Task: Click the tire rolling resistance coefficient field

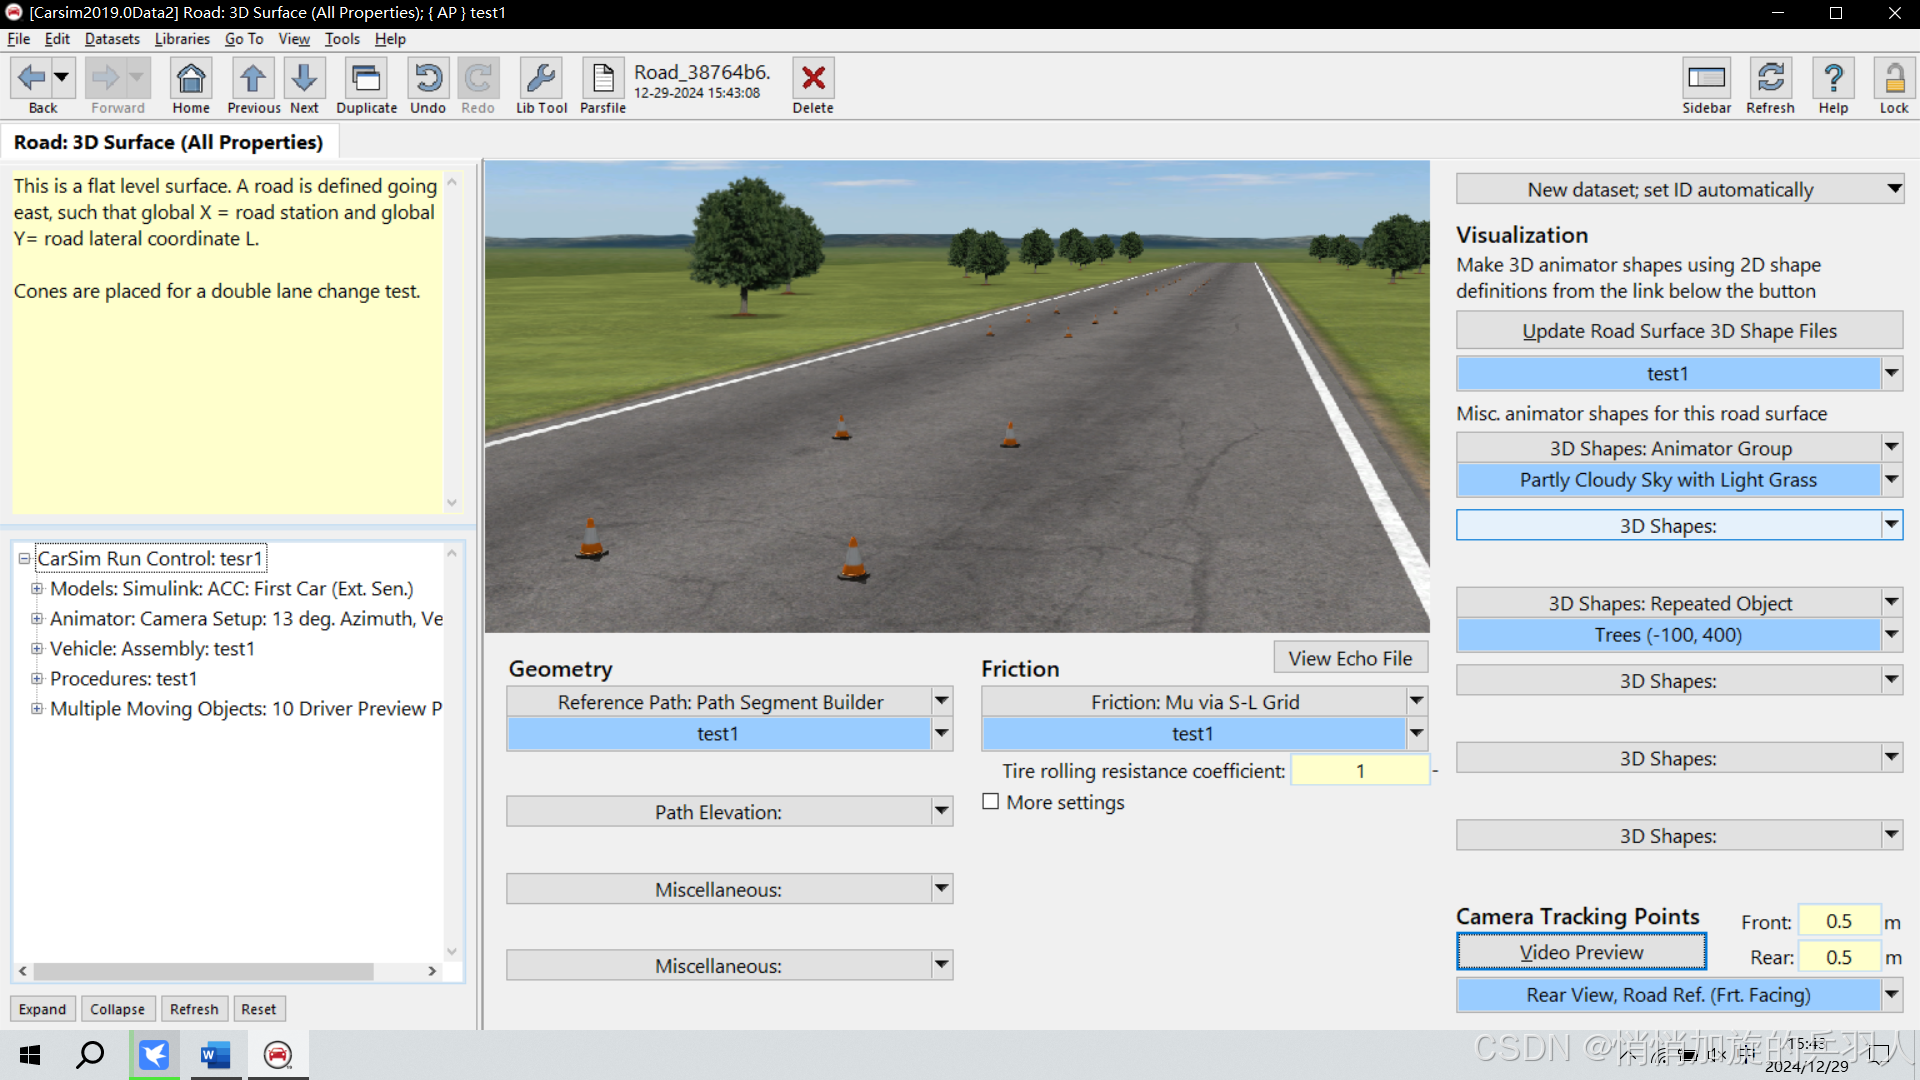Action: coord(1359,771)
